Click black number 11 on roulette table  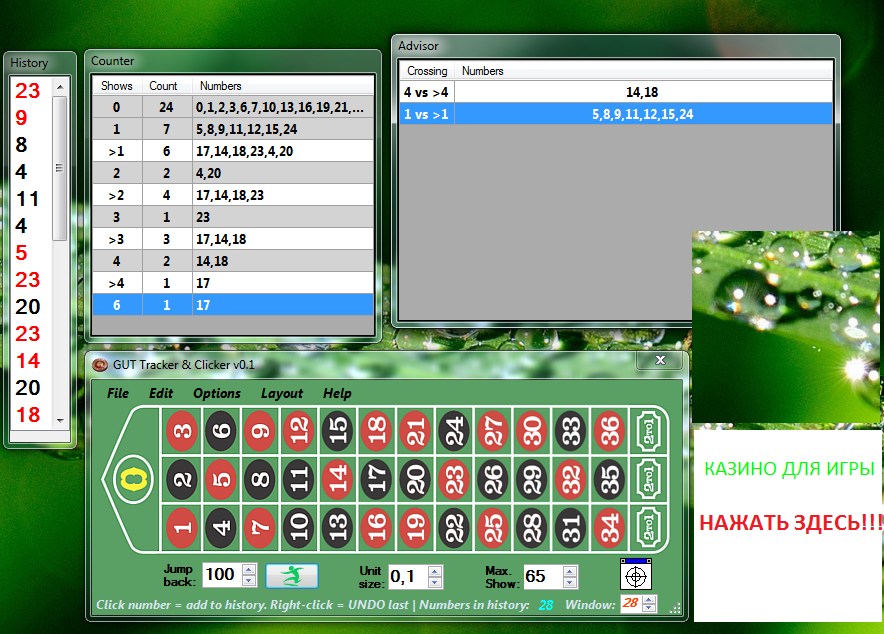coord(299,480)
